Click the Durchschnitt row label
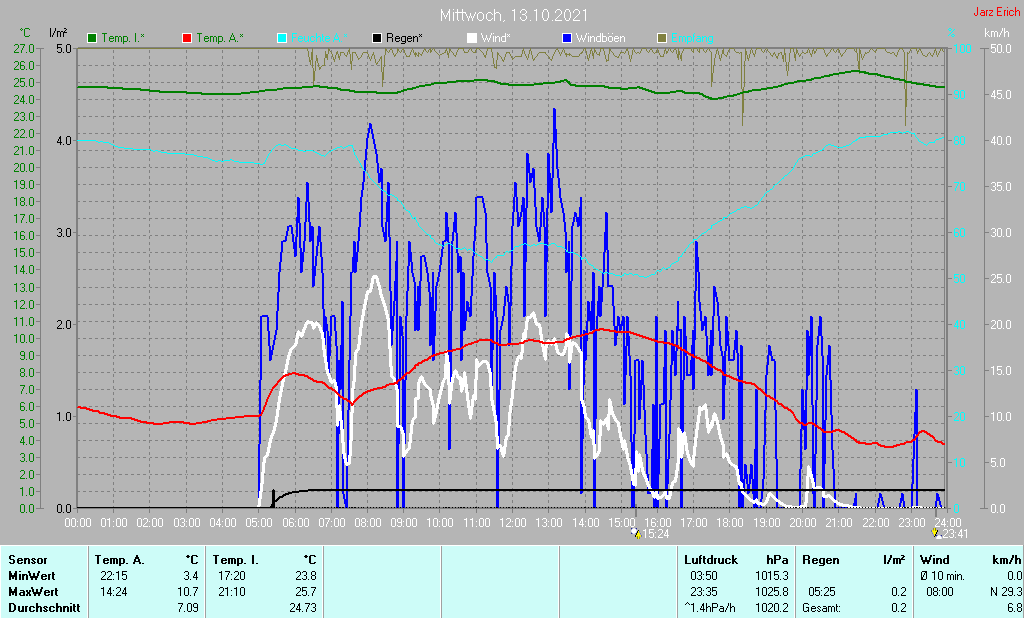 (x=44, y=608)
